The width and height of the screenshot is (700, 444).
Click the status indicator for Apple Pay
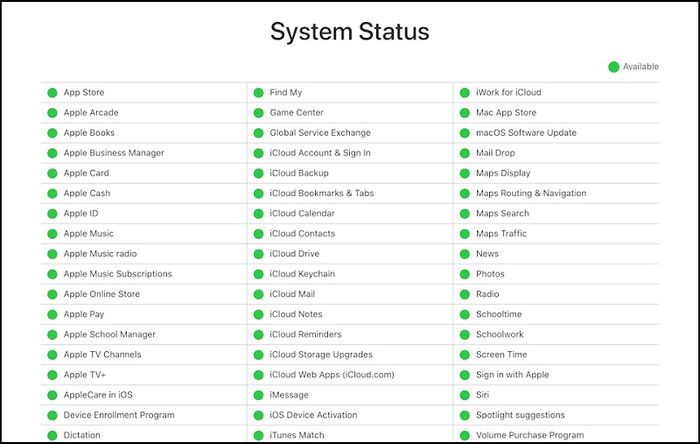click(52, 315)
